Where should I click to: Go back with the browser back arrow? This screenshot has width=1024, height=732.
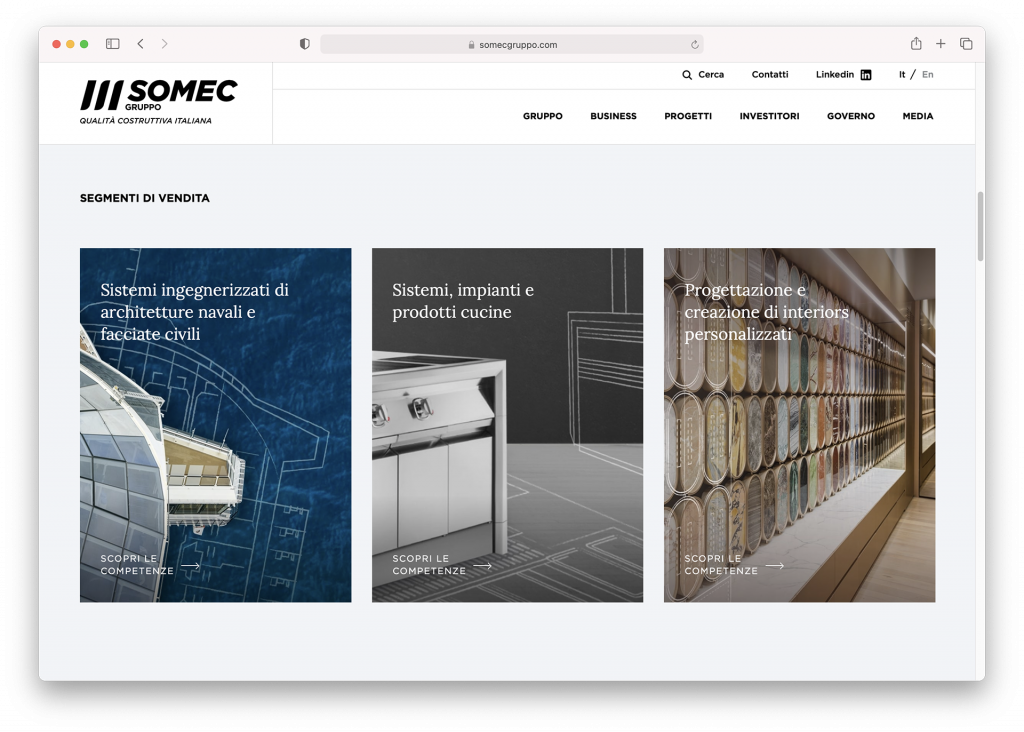click(x=140, y=44)
